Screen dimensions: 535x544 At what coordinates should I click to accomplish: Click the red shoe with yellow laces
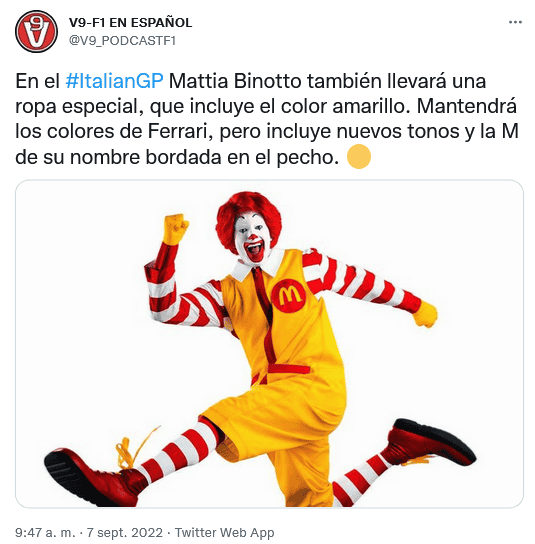[94, 477]
